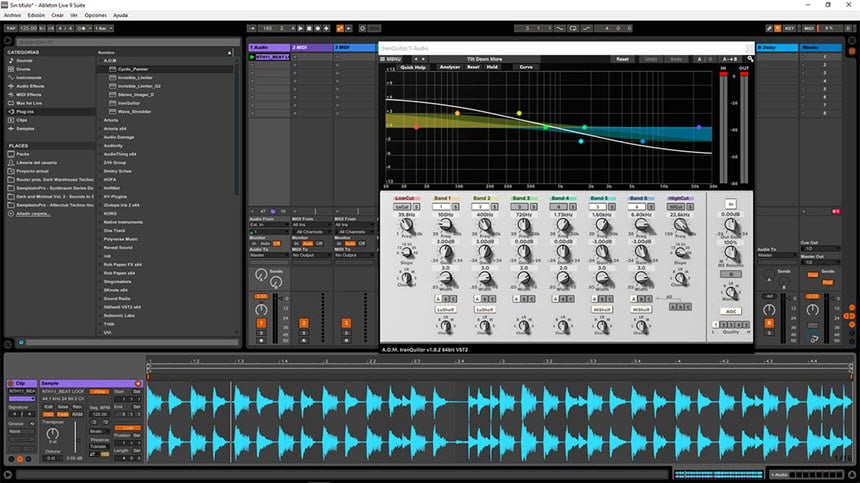Toggle track 2 activator button

click(303, 323)
